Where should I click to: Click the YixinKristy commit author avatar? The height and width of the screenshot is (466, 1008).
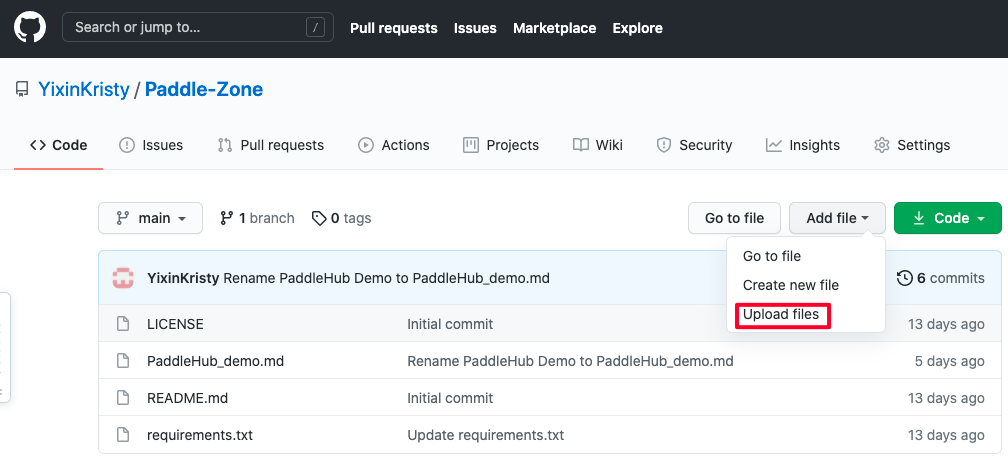(x=123, y=278)
